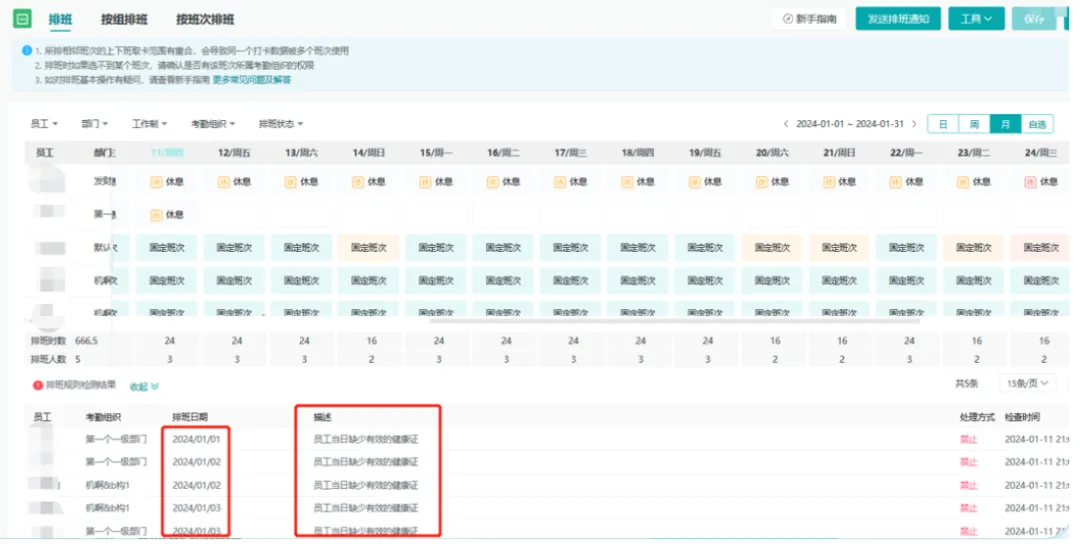This screenshot has width=1080, height=549.
Task: Click top row rest icon under 15/周一
Action: coord(425,182)
